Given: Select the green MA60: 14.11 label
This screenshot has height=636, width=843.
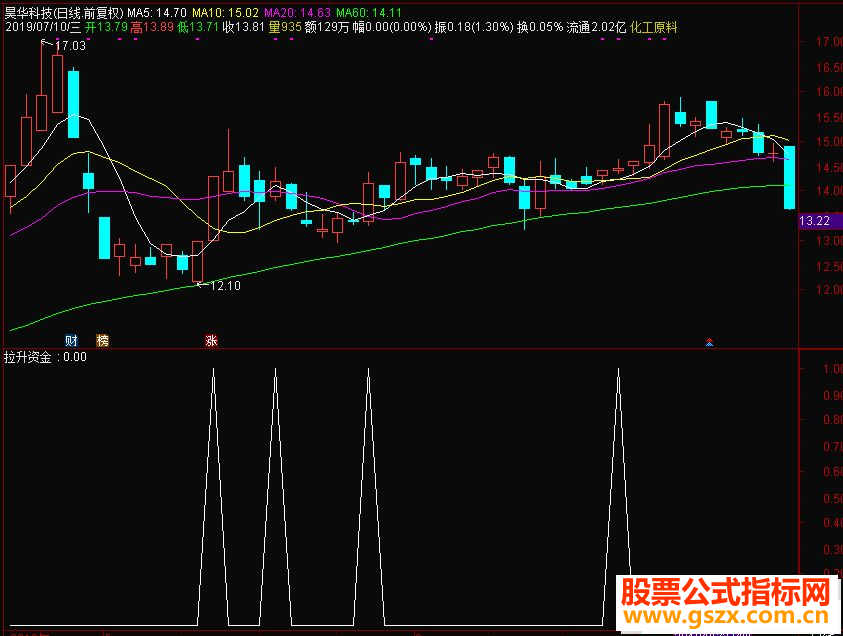Looking at the screenshot, I should [x=369, y=13].
